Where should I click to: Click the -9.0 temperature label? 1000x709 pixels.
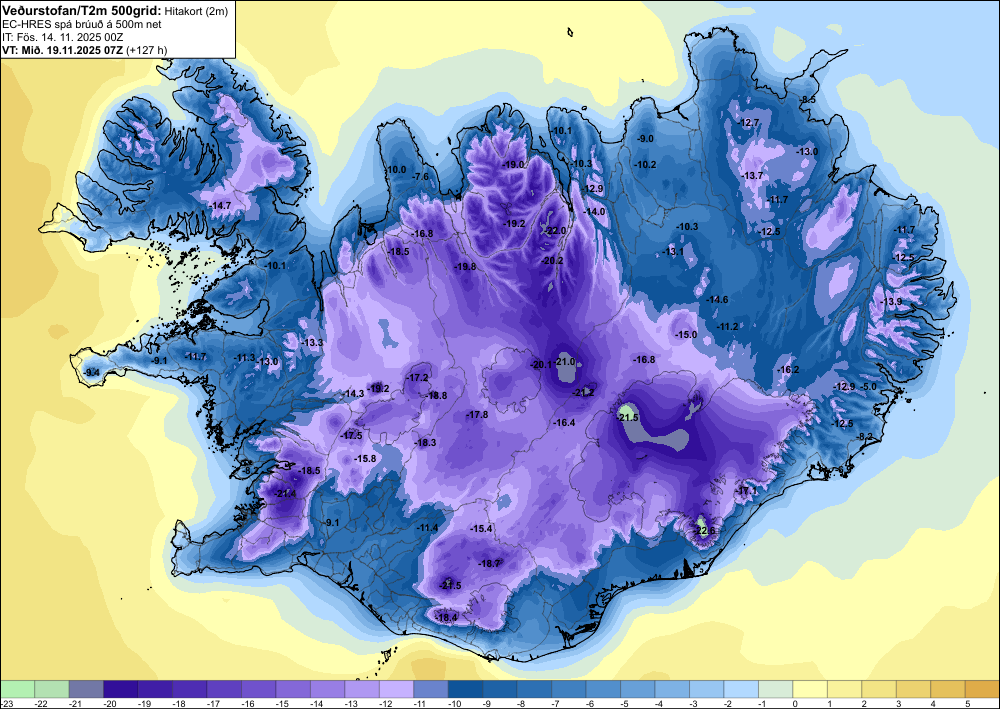coord(646,139)
